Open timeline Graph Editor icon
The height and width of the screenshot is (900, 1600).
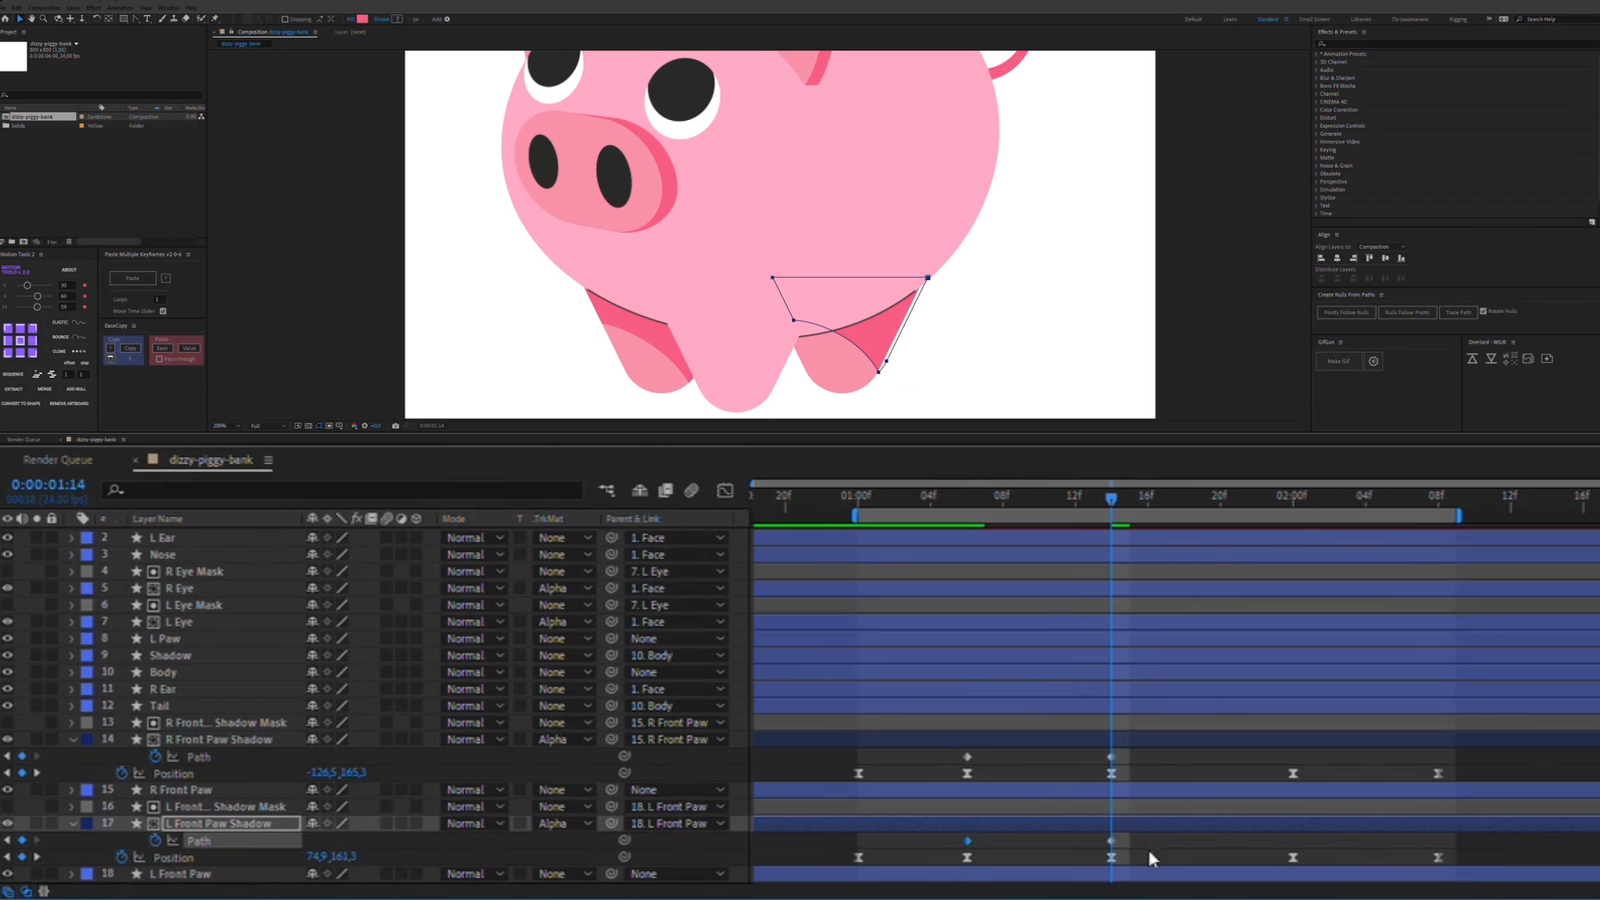tap(725, 490)
